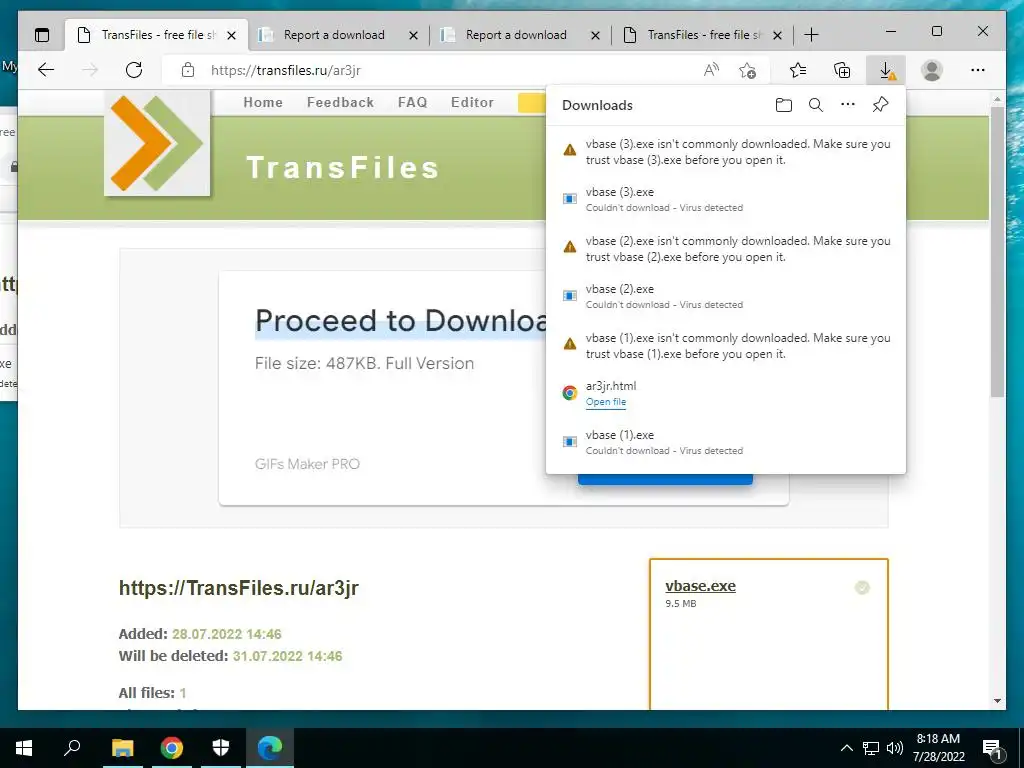Click the Open file link for ar3jr.html

pos(605,402)
